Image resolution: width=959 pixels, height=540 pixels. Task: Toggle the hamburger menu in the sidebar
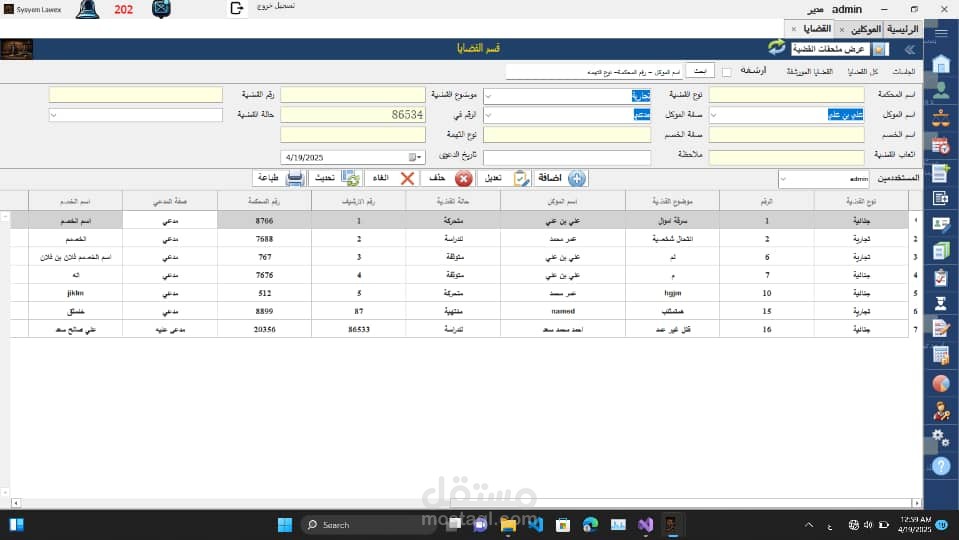click(x=941, y=33)
